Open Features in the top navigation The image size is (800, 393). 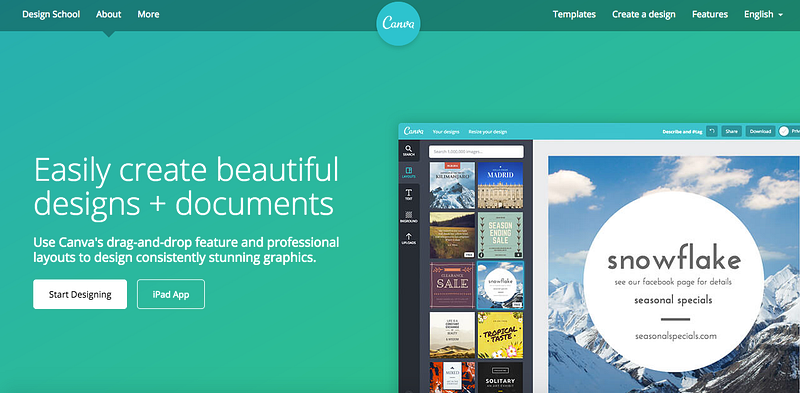(x=710, y=14)
